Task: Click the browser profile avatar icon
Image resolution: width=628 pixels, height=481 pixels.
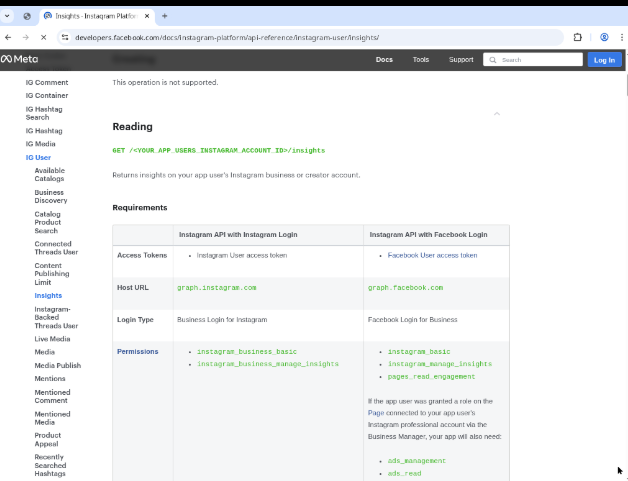Action: (x=604, y=37)
